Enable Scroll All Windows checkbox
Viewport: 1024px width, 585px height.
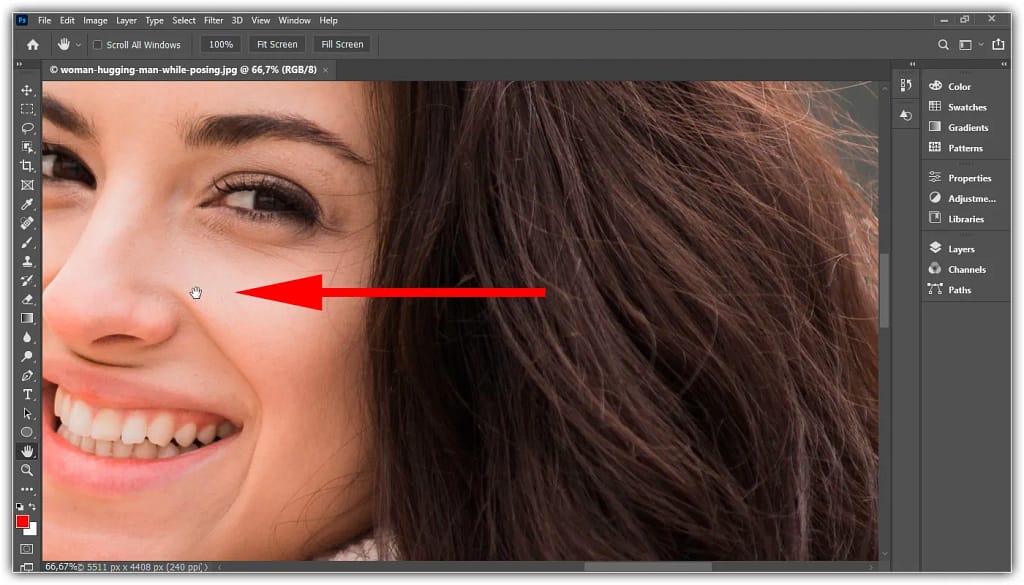(x=98, y=45)
